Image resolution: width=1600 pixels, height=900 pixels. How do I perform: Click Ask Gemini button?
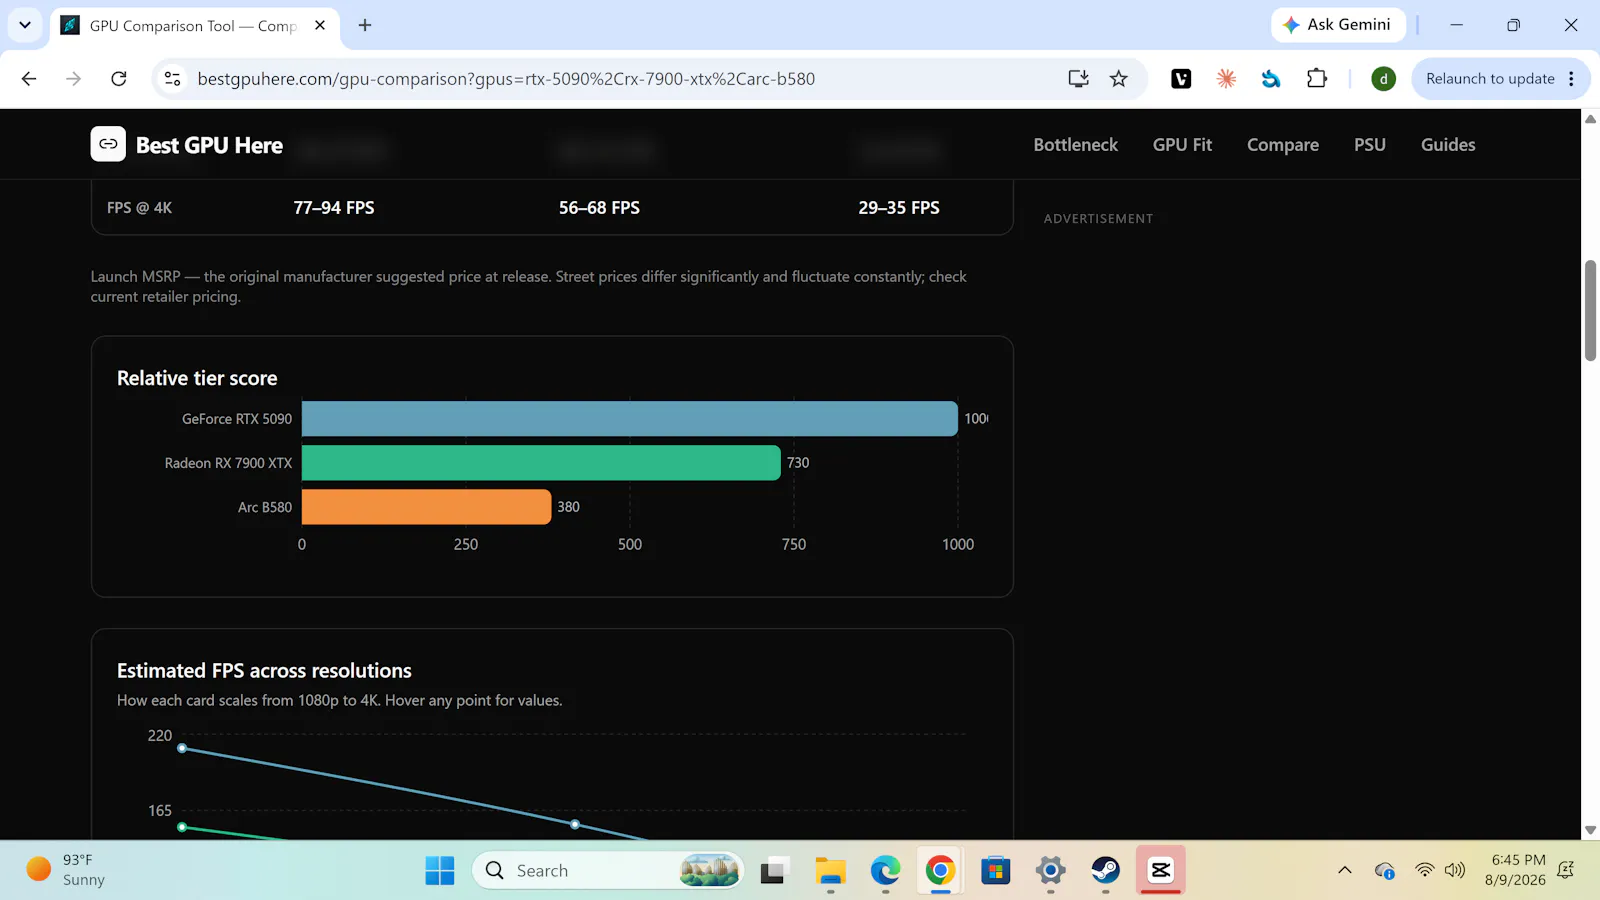click(x=1338, y=25)
